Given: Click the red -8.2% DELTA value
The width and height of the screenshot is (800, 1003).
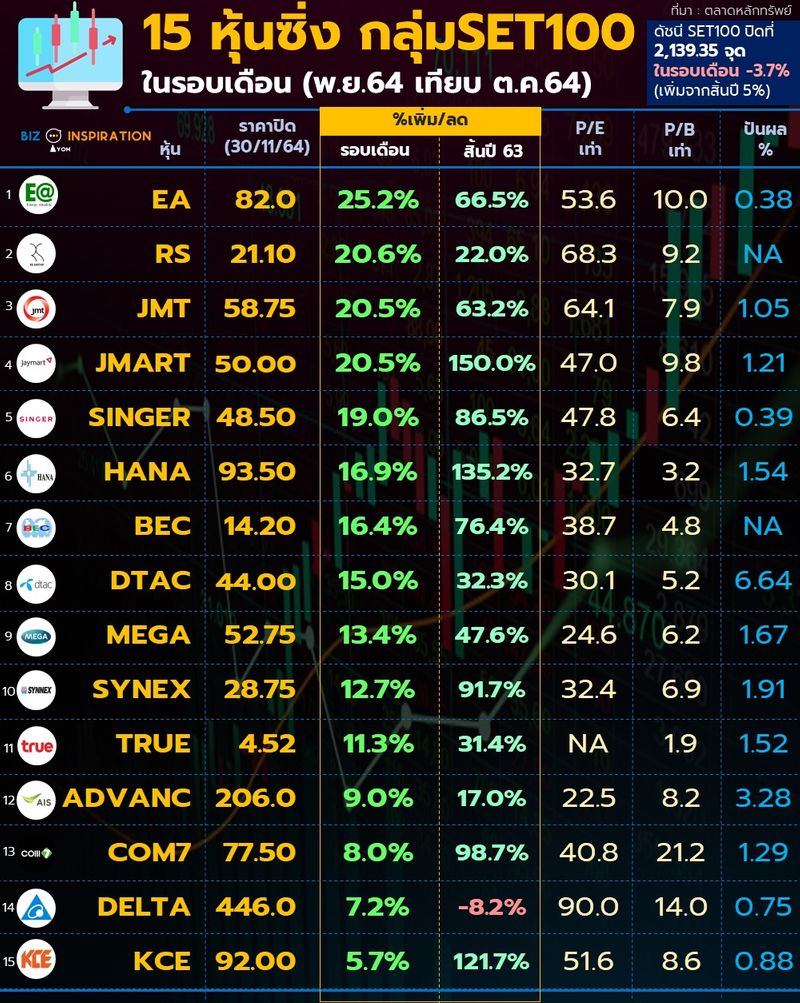Looking at the screenshot, I should [x=491, y=907].
